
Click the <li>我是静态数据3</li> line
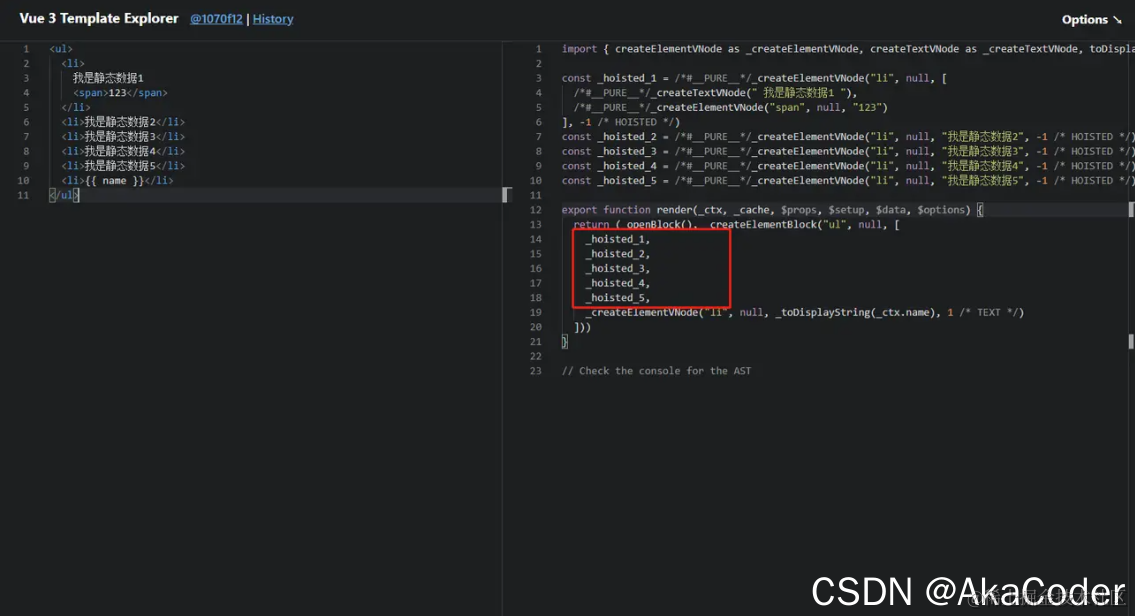pos(123,137)
